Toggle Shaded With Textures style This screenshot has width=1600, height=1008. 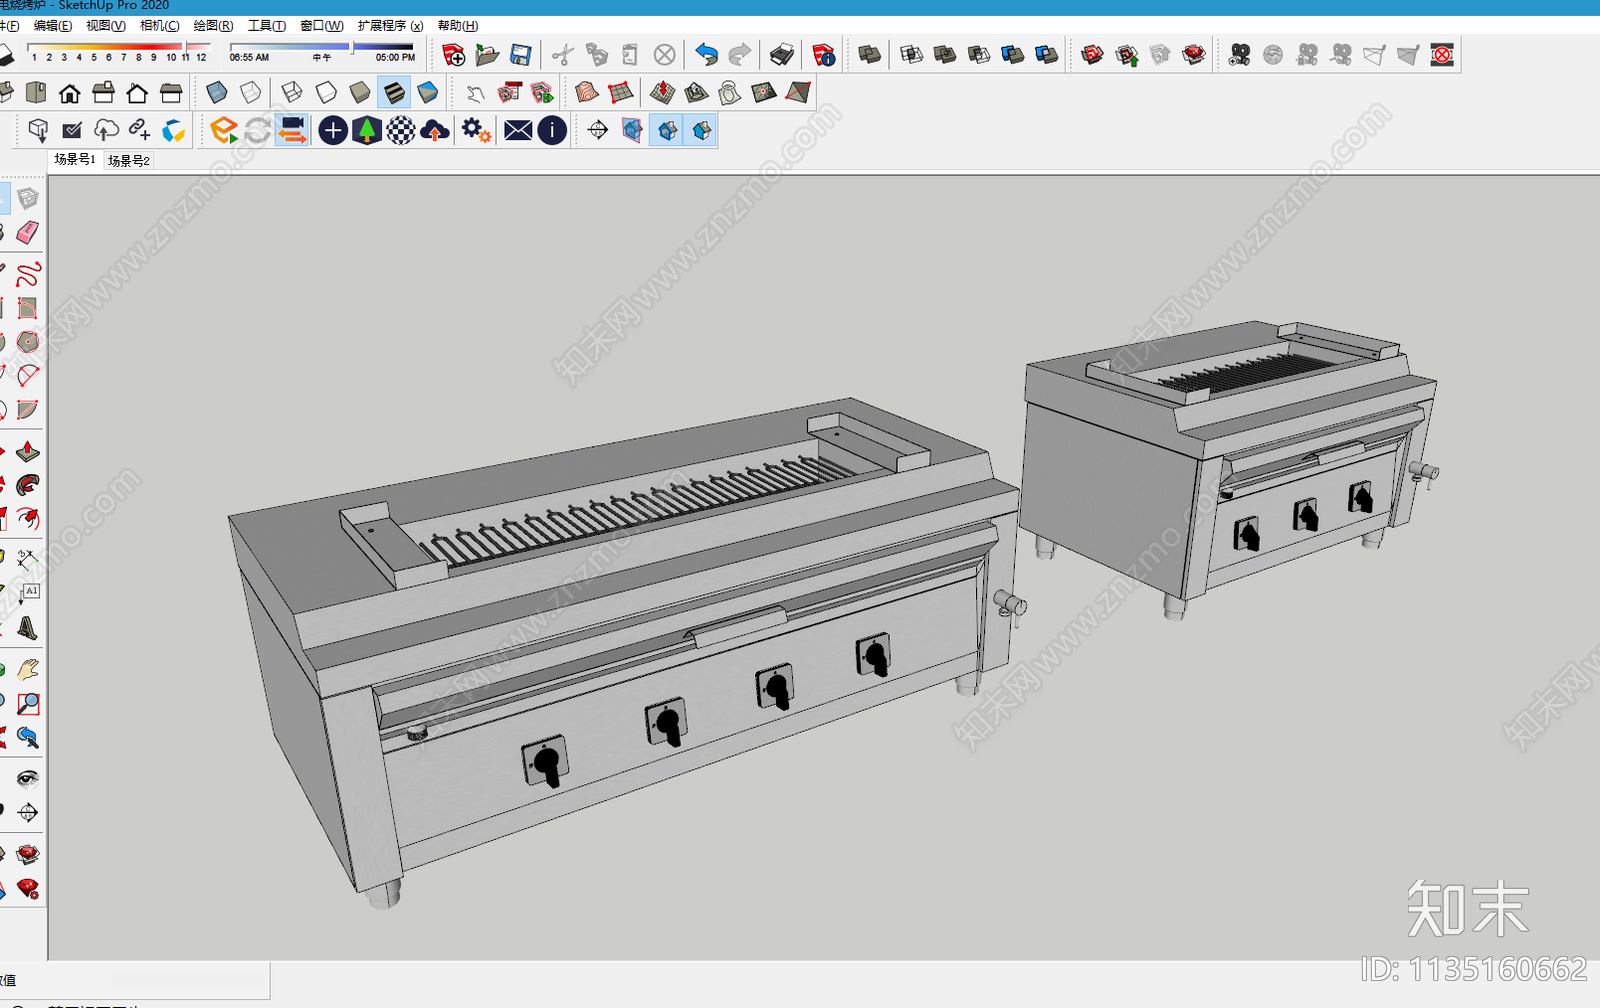[394, 93]
